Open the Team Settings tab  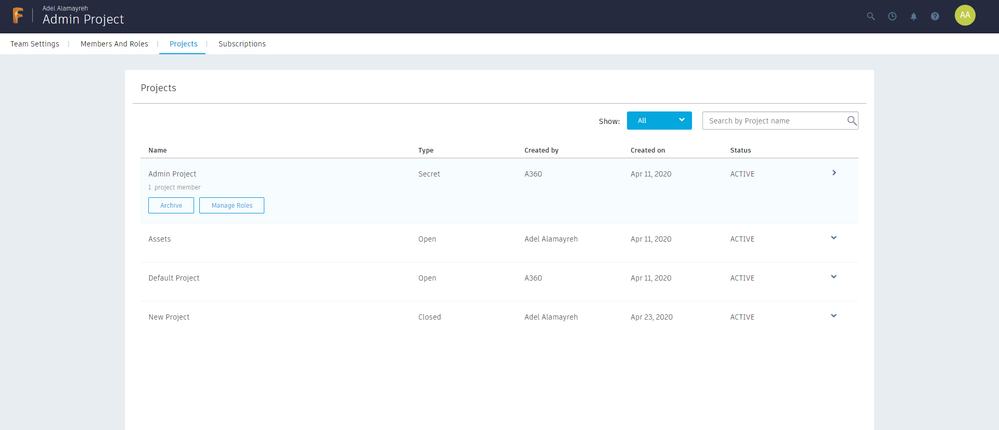click(x=35, y=44)
